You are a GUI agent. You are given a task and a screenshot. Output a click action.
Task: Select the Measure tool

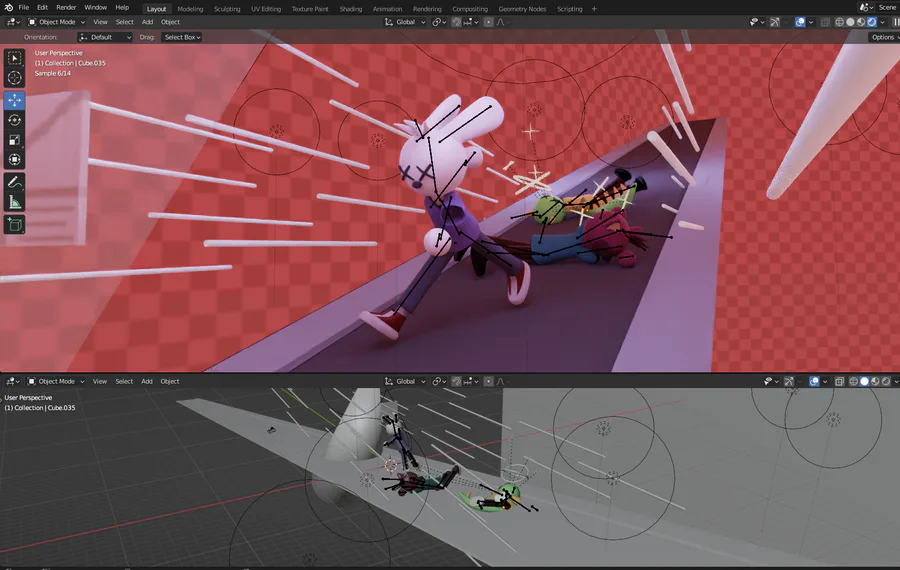14,202
